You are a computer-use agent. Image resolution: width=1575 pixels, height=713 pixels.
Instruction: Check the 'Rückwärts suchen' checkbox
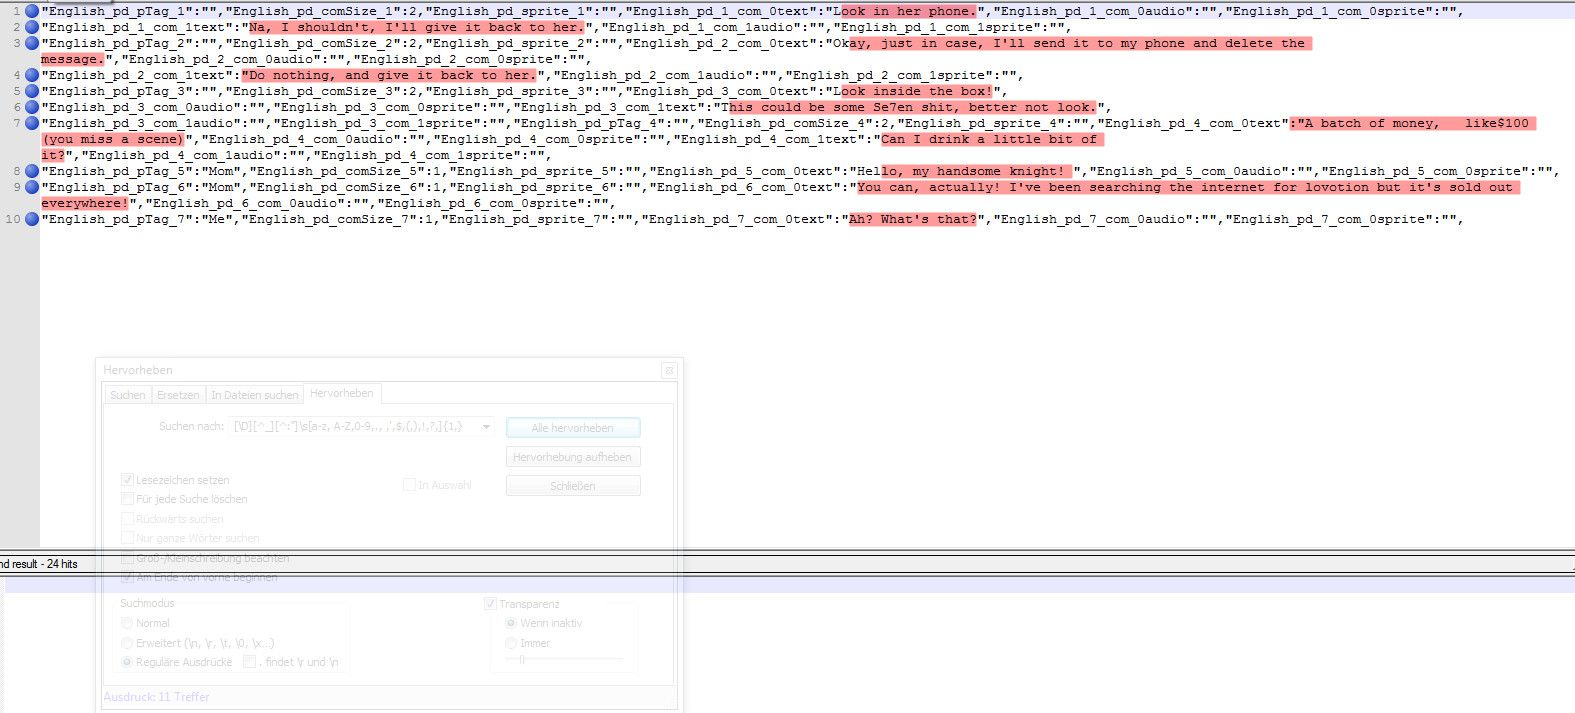click(x=127, y=519)
